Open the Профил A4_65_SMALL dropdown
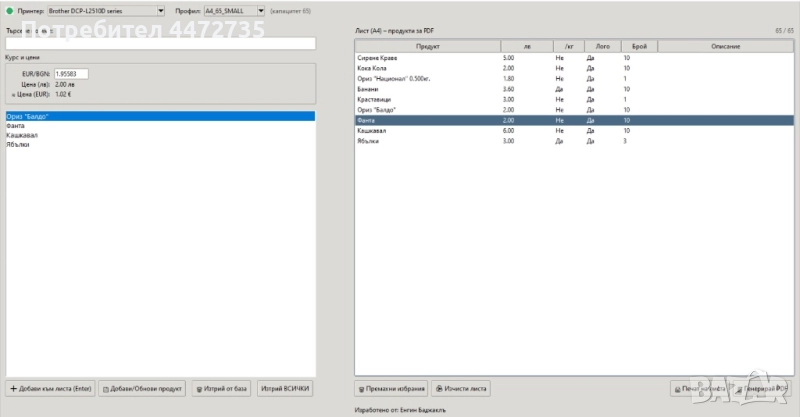Viewport: 800px width, 417px height. [235, 10]
